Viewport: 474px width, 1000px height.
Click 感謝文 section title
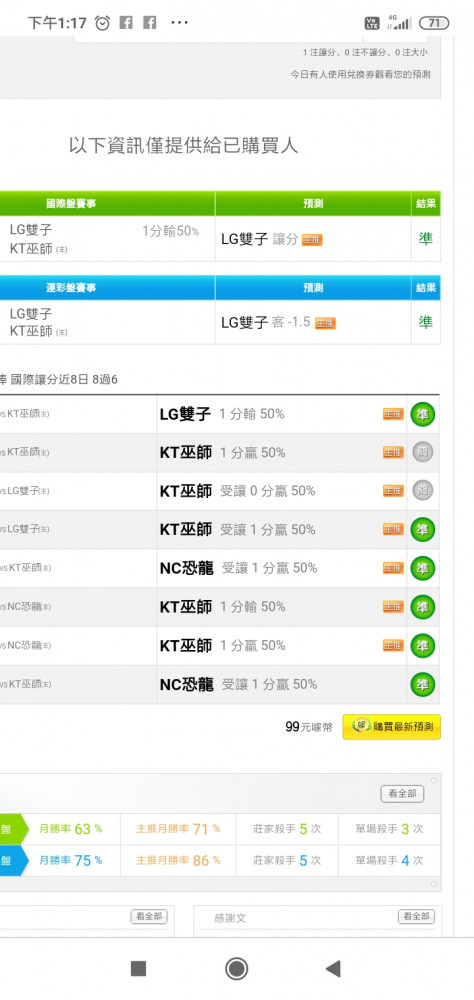pyautogui.click(x=230, y=918)
